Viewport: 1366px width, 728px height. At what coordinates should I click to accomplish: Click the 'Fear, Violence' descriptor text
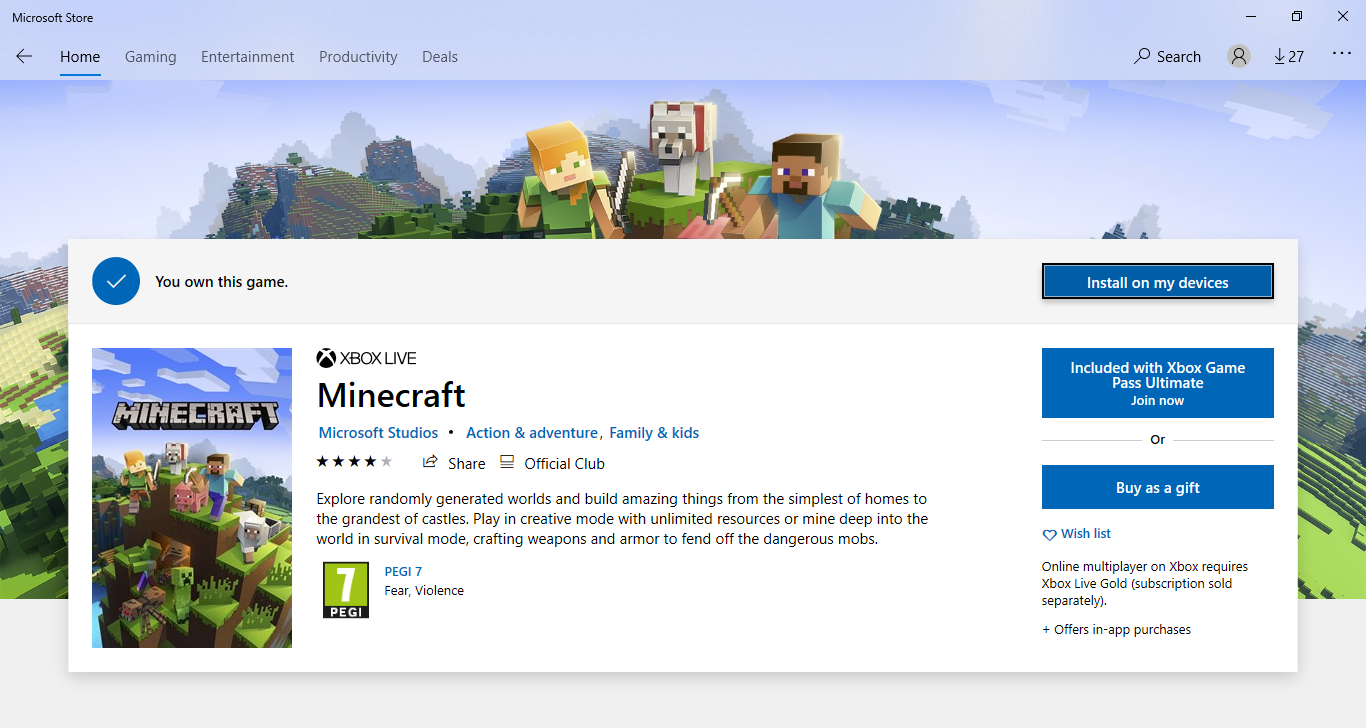click(424, 591)
